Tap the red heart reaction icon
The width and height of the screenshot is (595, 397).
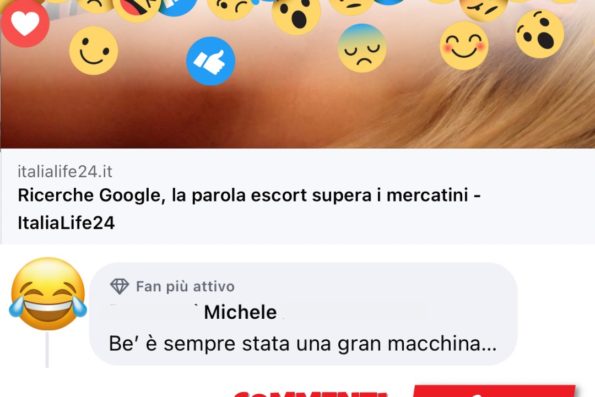pyautogui.click(x=25, y=23)
